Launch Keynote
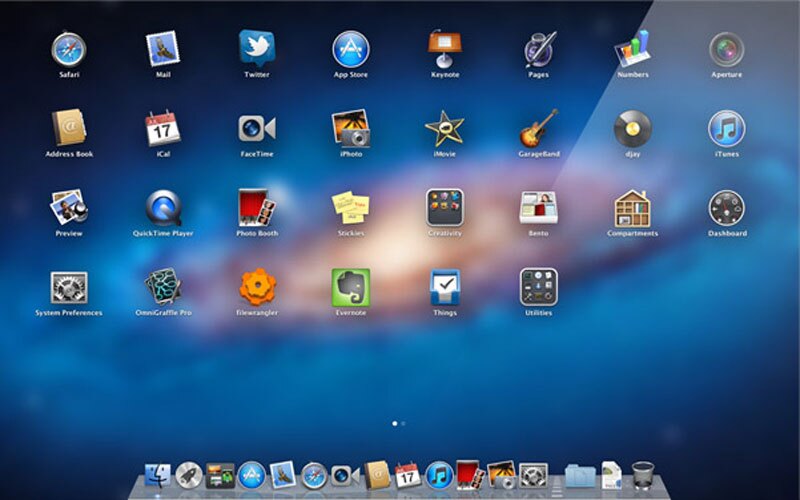800x500 pixels. pos(445,48)
